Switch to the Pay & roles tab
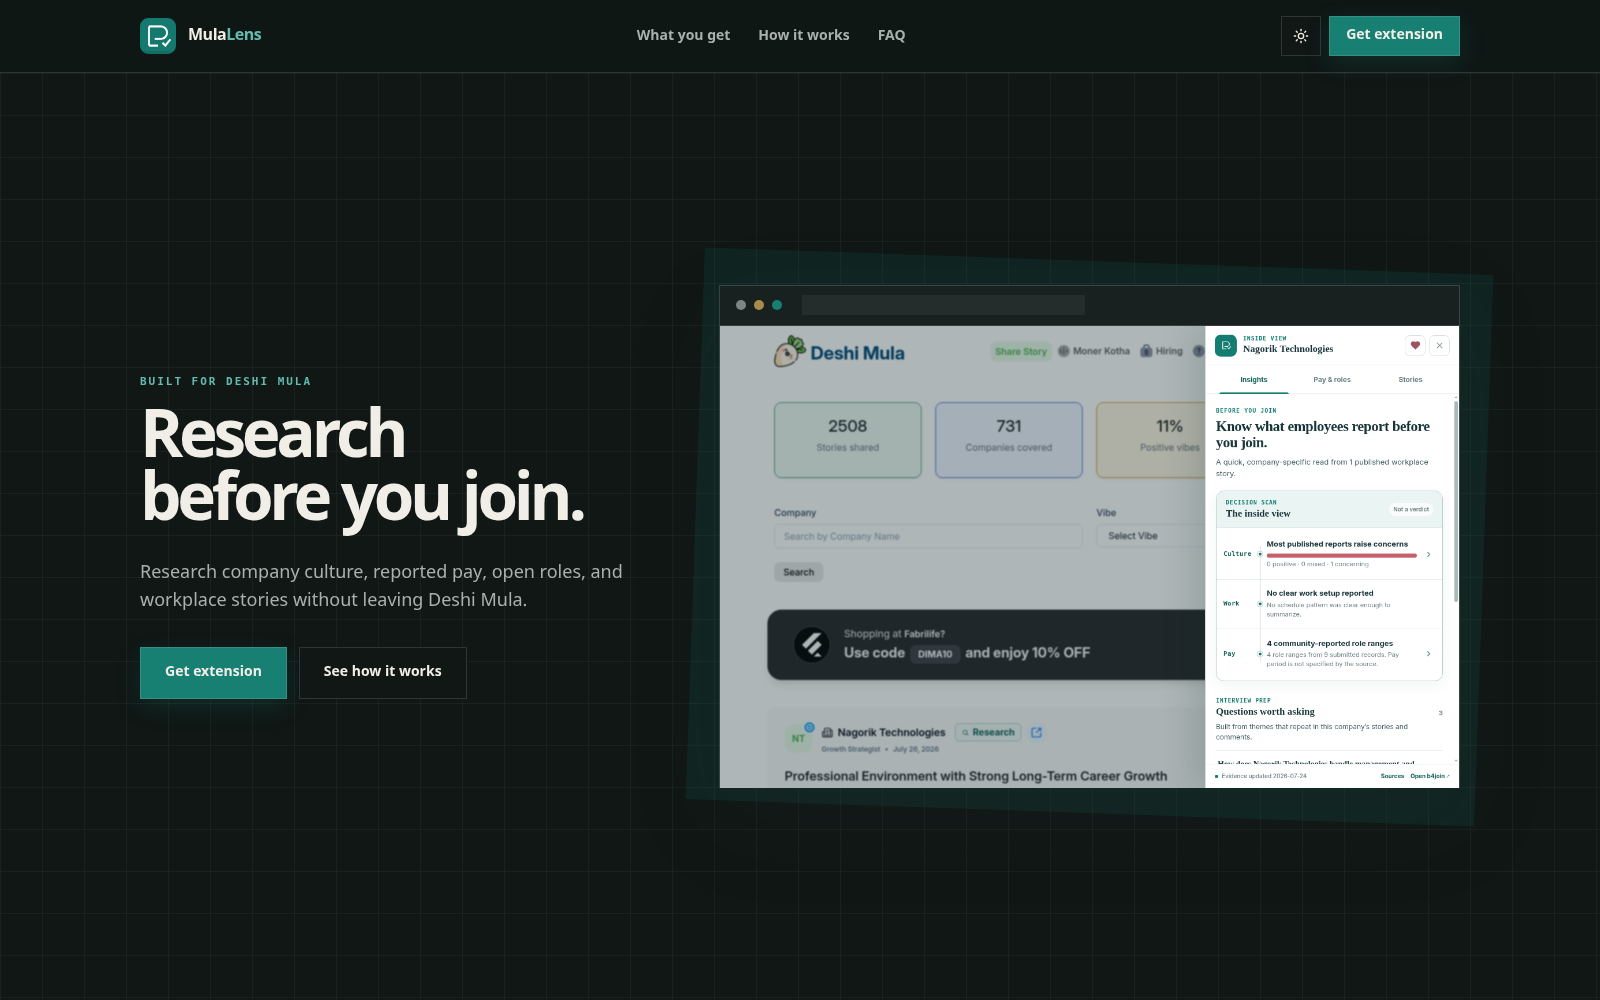 [1332, 380]
